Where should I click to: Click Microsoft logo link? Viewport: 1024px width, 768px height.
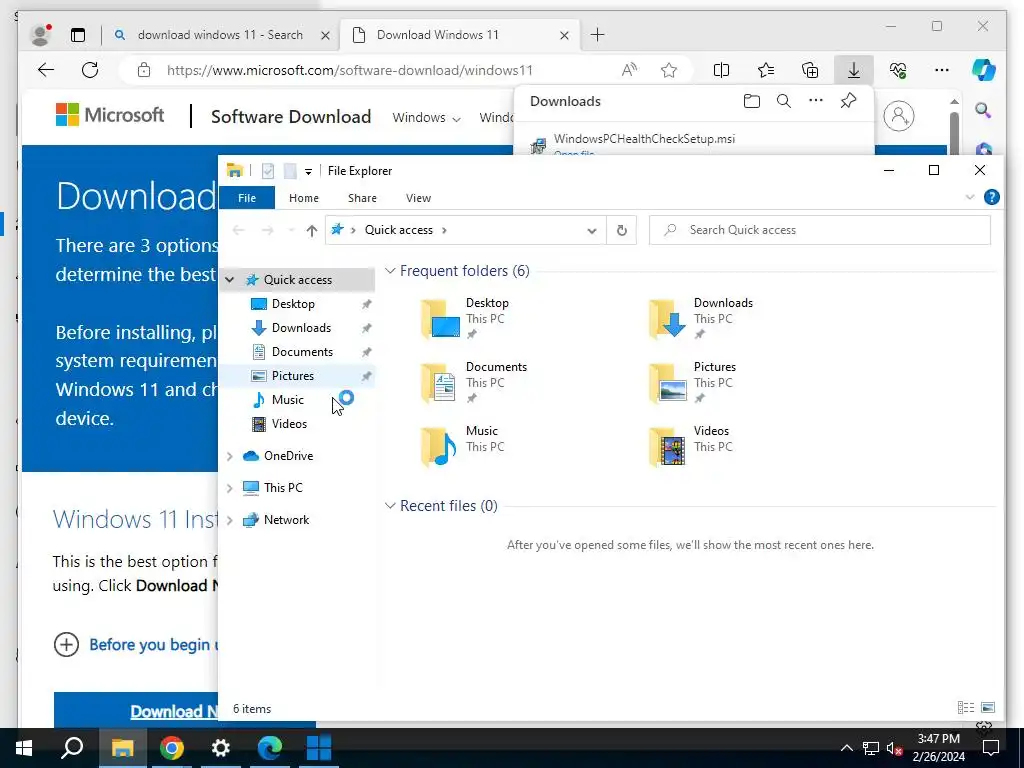[110, 115]
